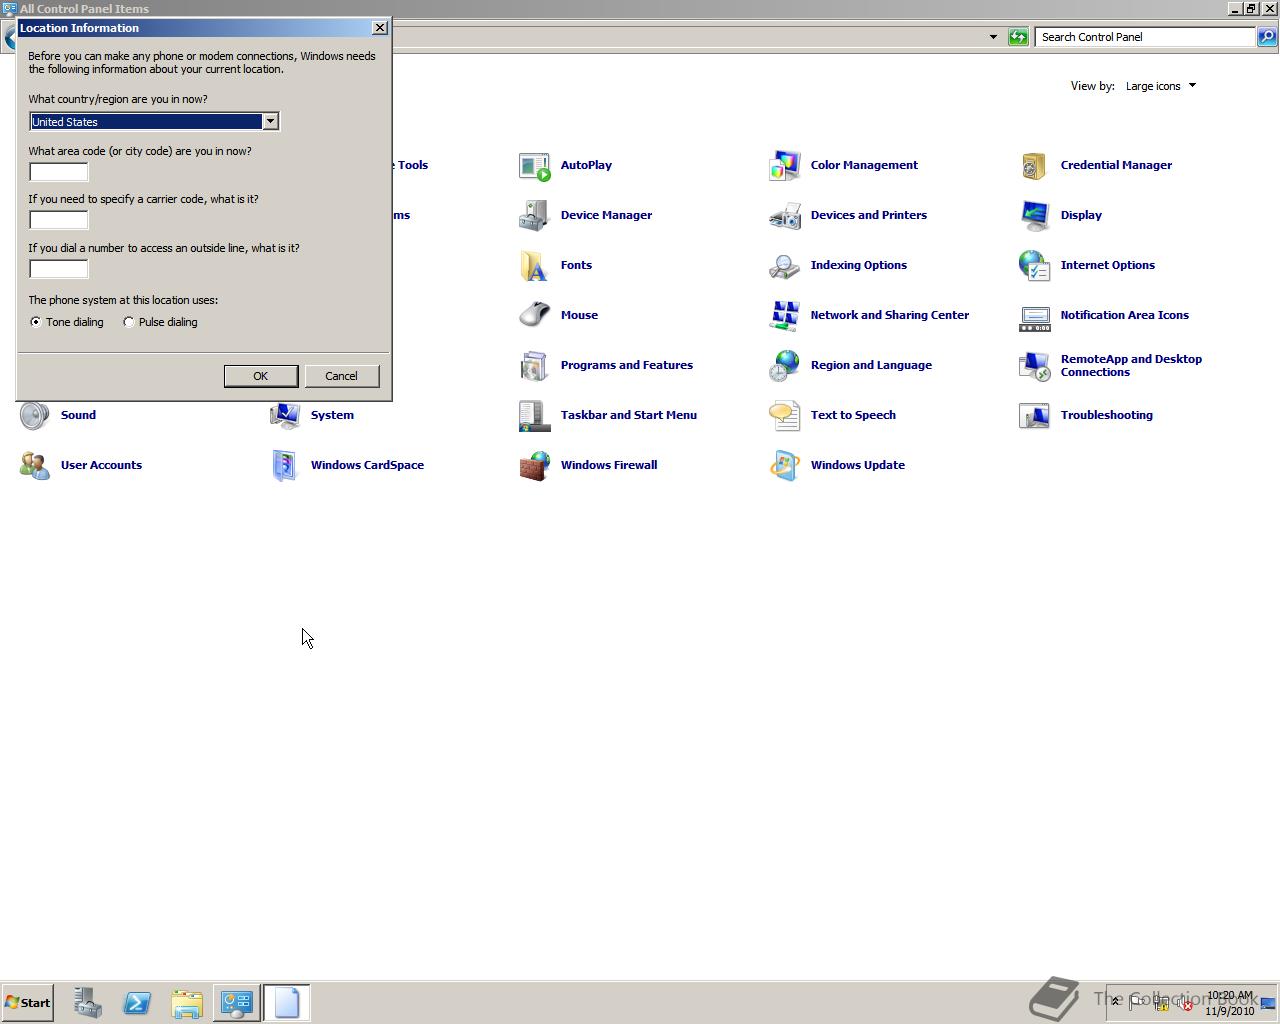Show hidden tray icons with the chevron
Image resolution: width=1280 pixels, height=1024 pixels.
pos(1116,1002)
